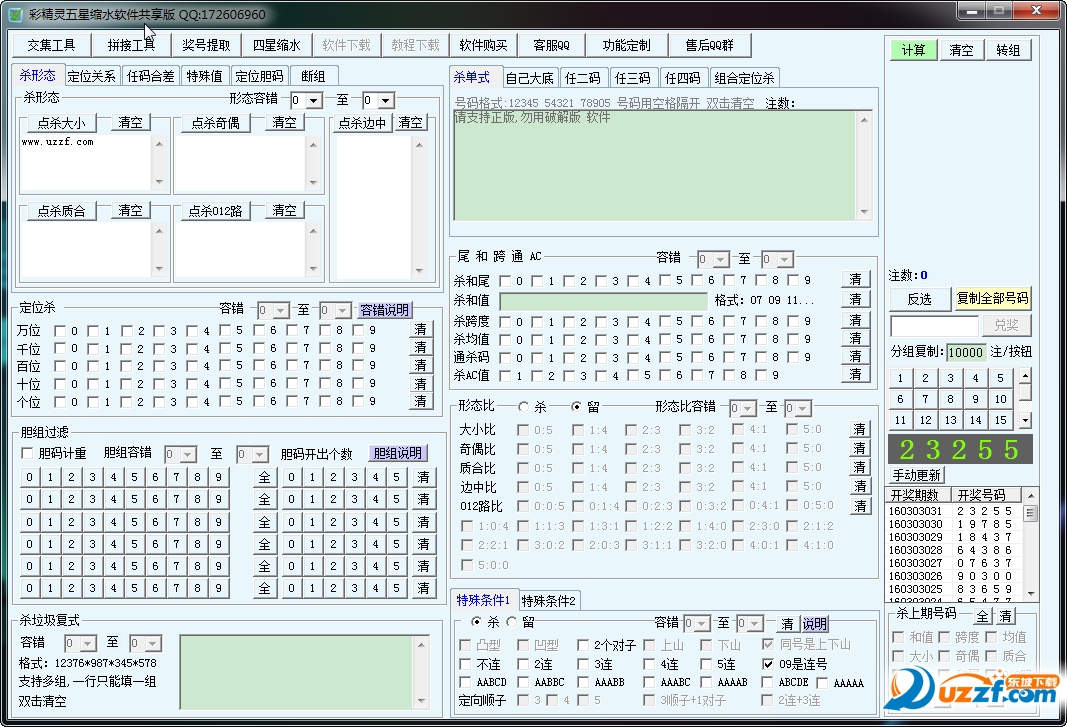Image resolution: width=1067 pixels, height=727 pixels.
Task: Switch to the 特殊值 tab
Action: click(204, 76)
